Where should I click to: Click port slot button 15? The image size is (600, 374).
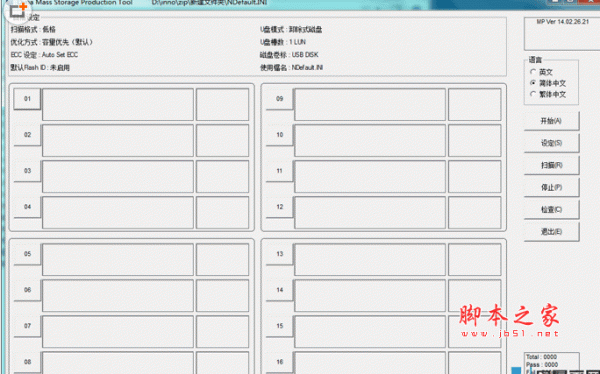coord(280,326)
